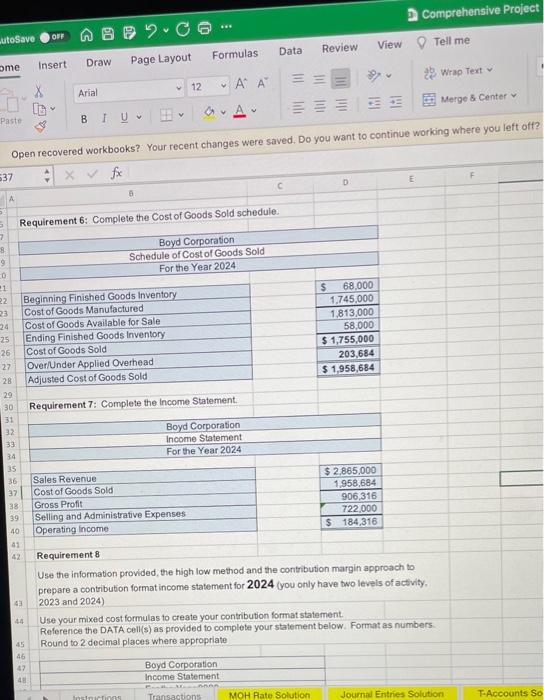Select Operating Income value 184,316
The image size is (544, 700).
coord(352,521)
